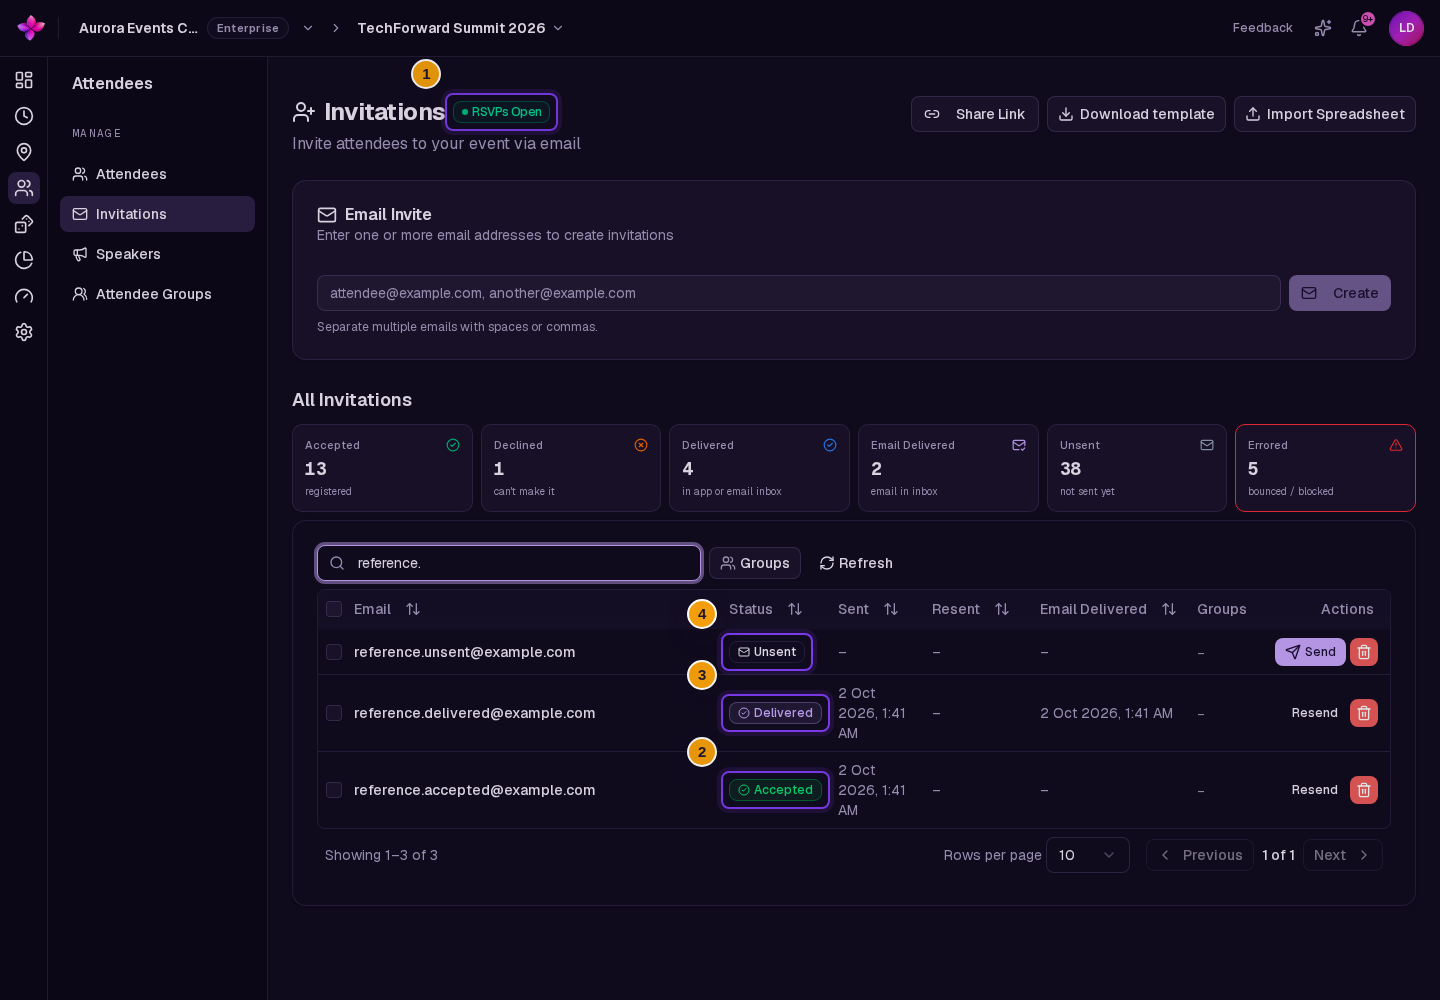Open the dashboard grid icon in the left rail

point(24,80)
